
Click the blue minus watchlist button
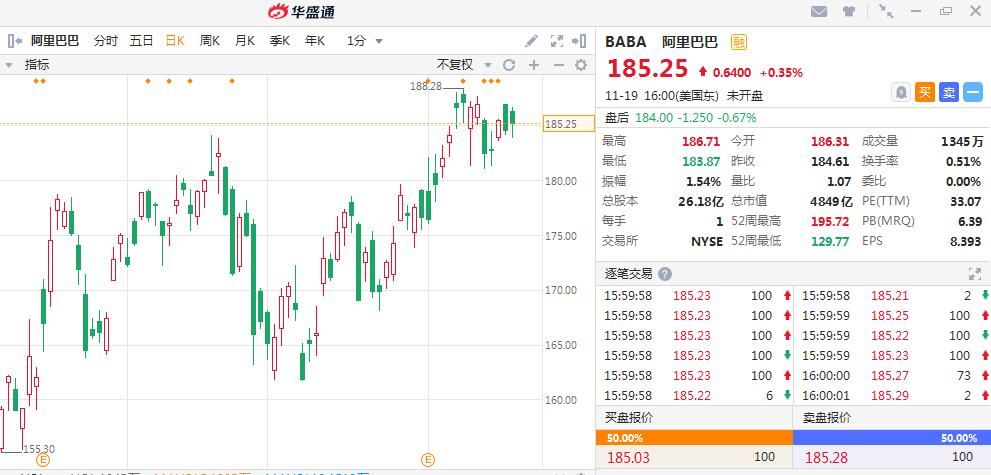[x=973, y=92]
